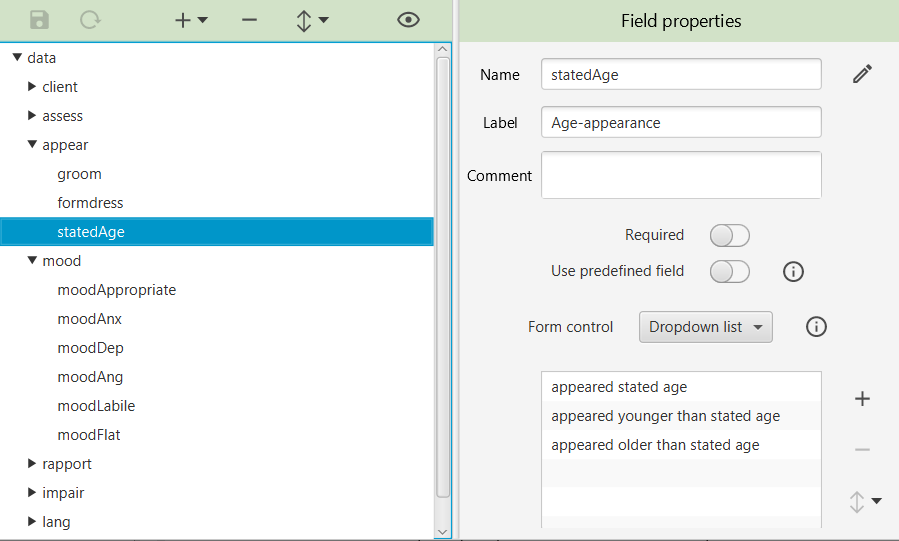The height and width of the screenshot is (541, 899).
Task: Expand the impair tree node
Action: click(x=32, y=492)
